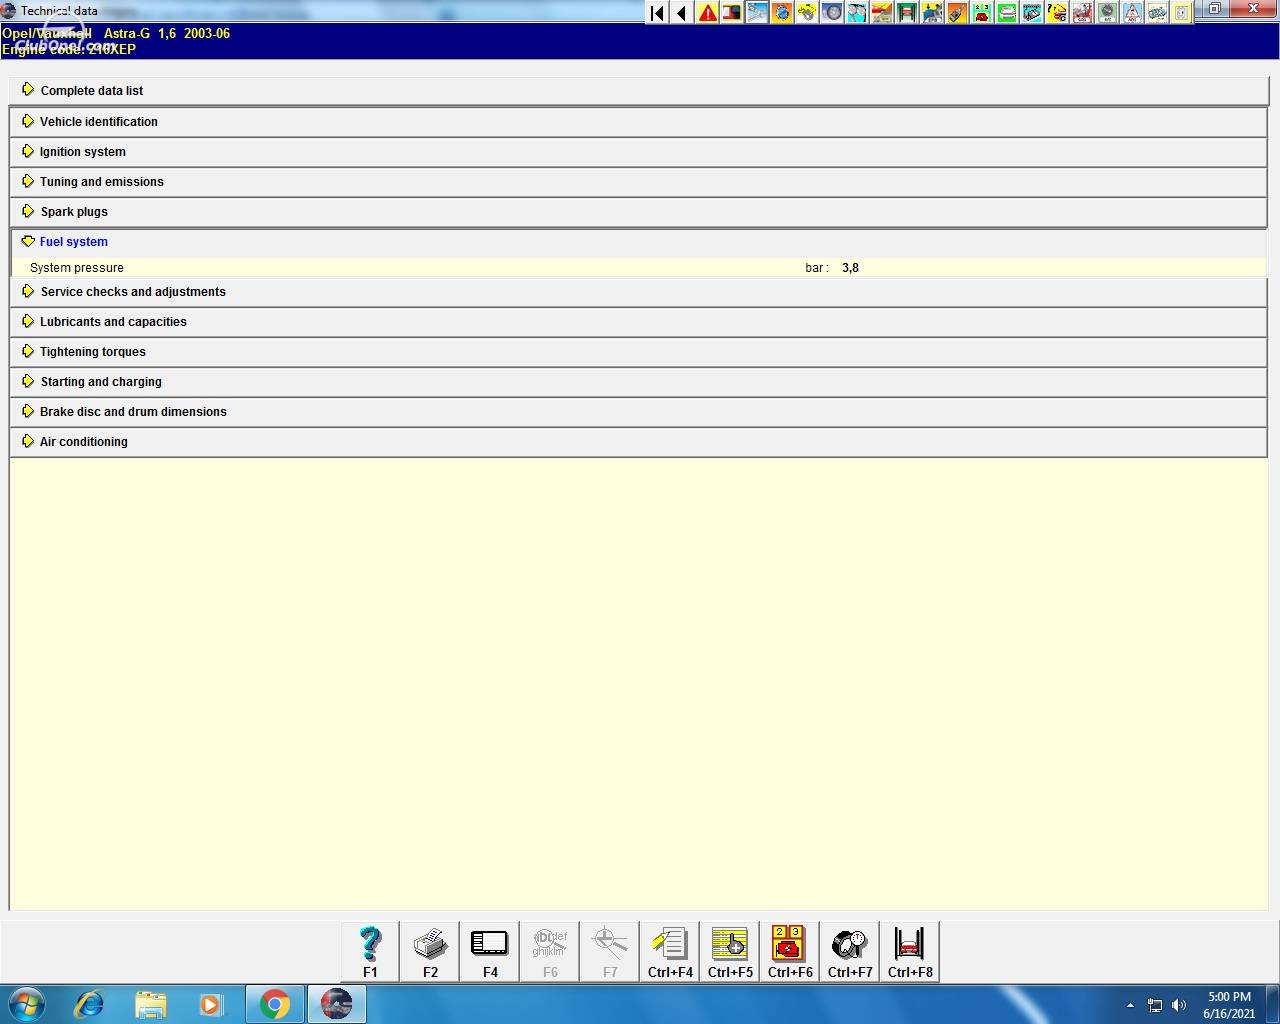Collapse the Fuel system section
1280x1024 pixels.
coord(638,242)
